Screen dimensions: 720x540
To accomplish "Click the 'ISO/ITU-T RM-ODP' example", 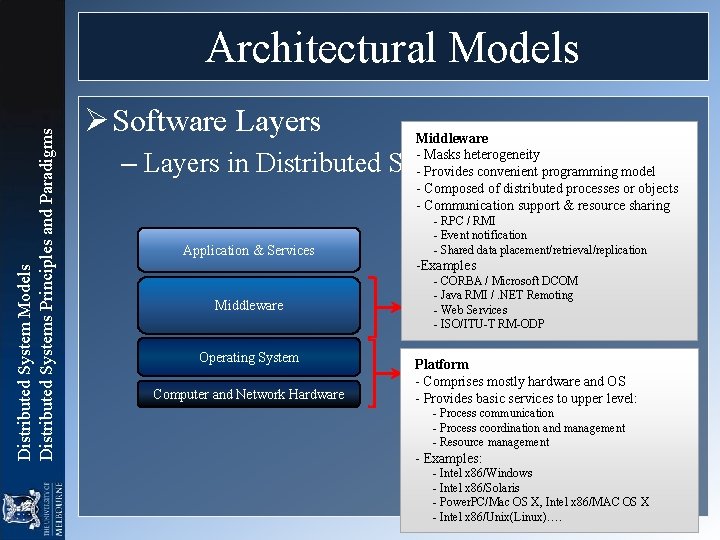I will point(489,324).
